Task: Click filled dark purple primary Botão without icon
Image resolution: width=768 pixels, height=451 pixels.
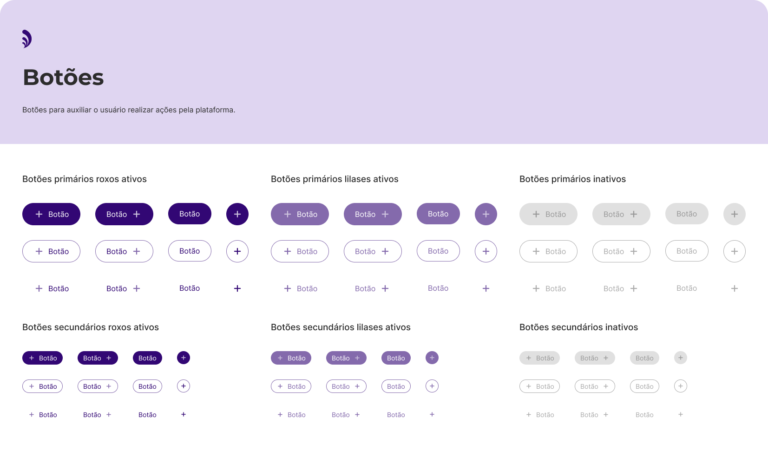Action: tap(190, 214)
